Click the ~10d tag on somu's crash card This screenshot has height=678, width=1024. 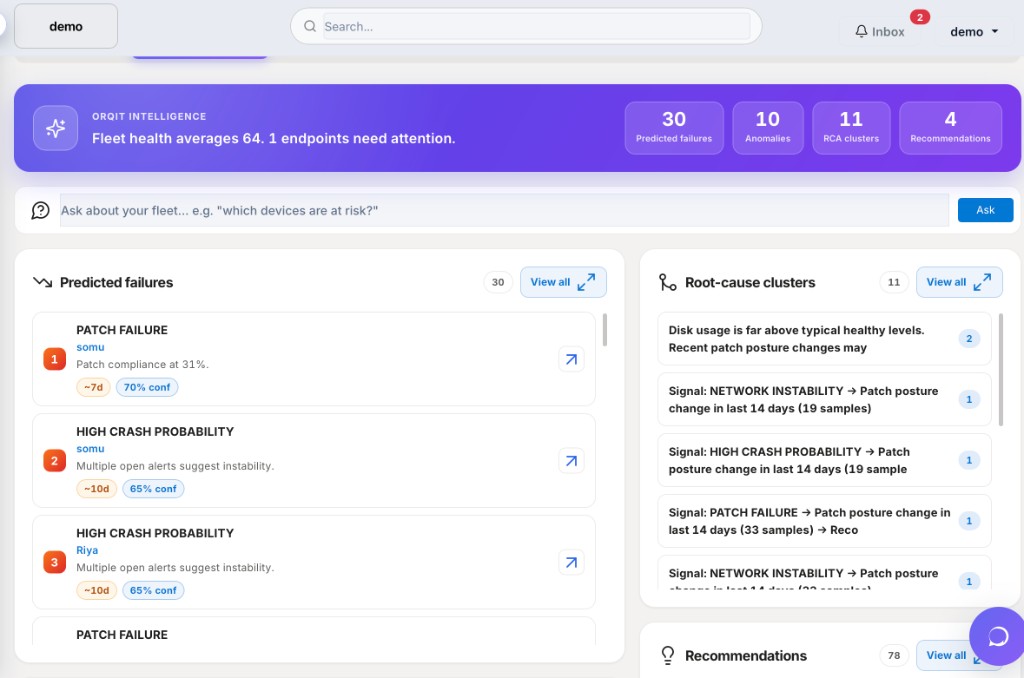[97, 489]
